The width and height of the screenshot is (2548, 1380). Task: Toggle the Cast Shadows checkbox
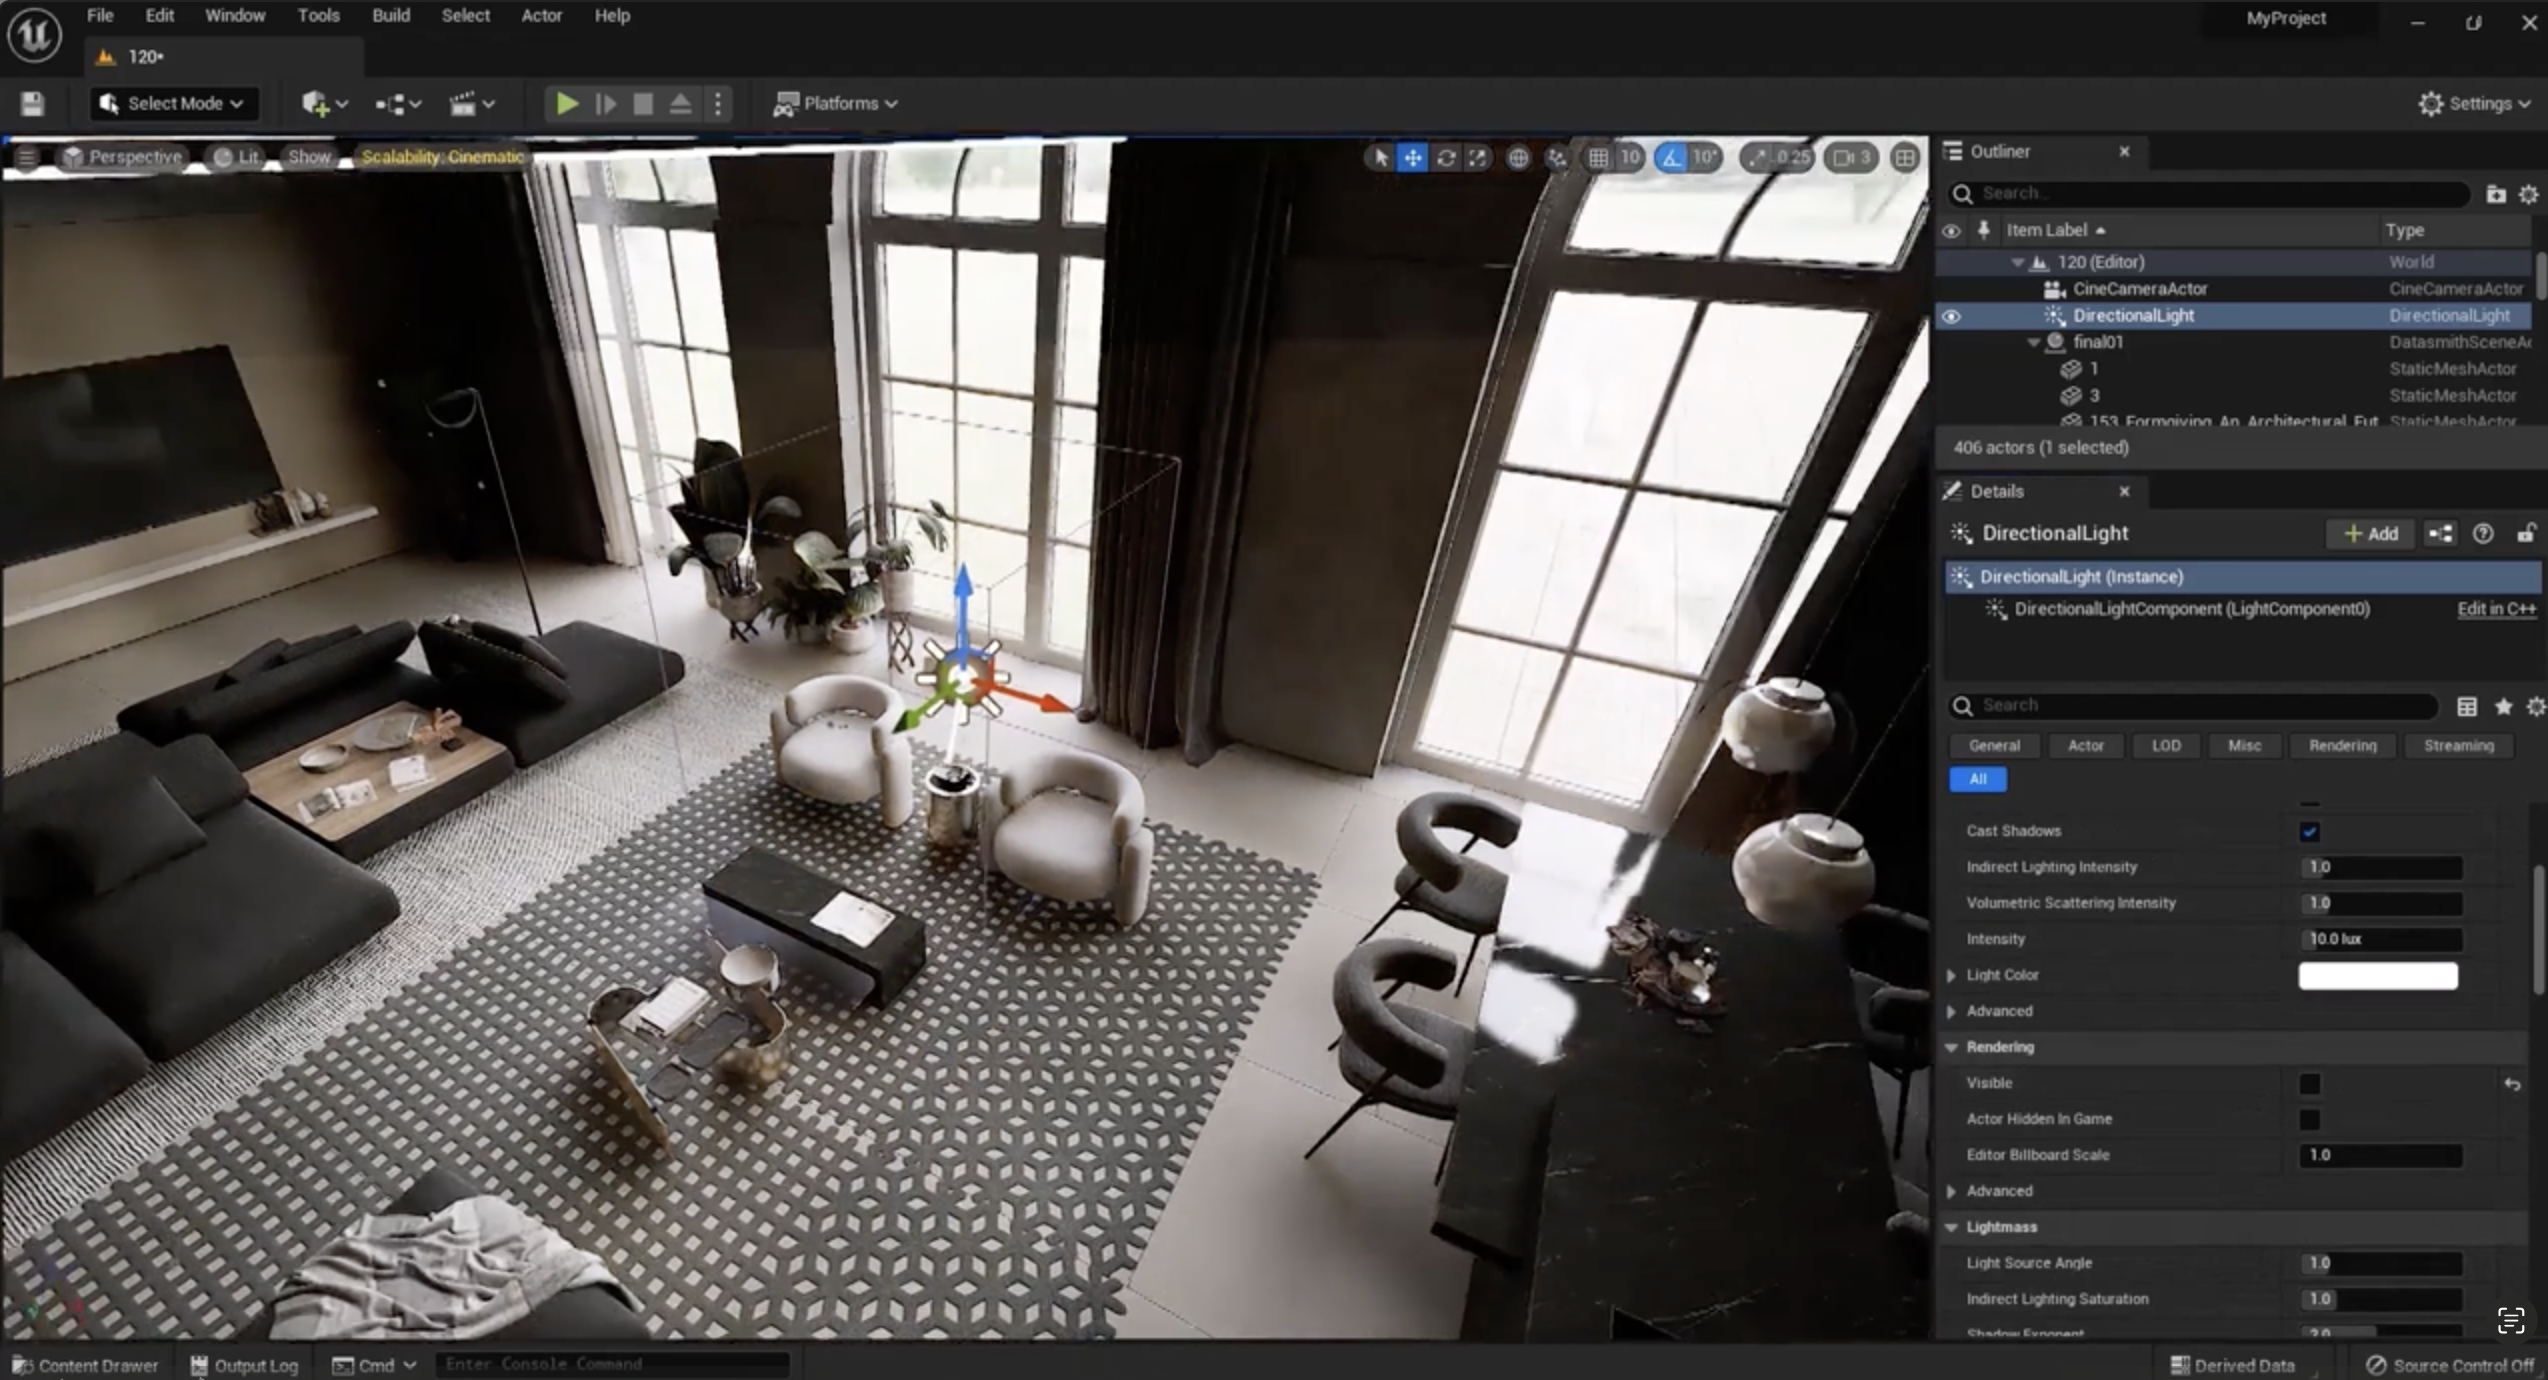coord(2309,831)
